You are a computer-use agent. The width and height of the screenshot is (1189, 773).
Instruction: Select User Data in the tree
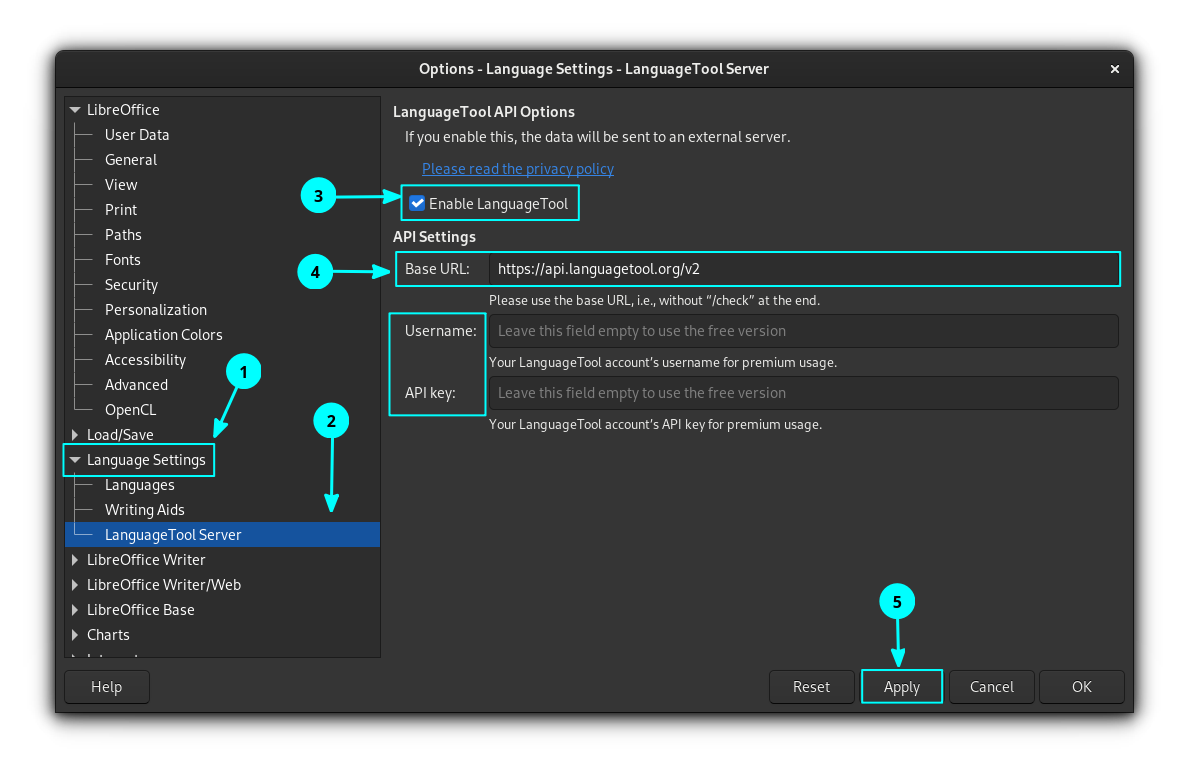click(137, 135)
